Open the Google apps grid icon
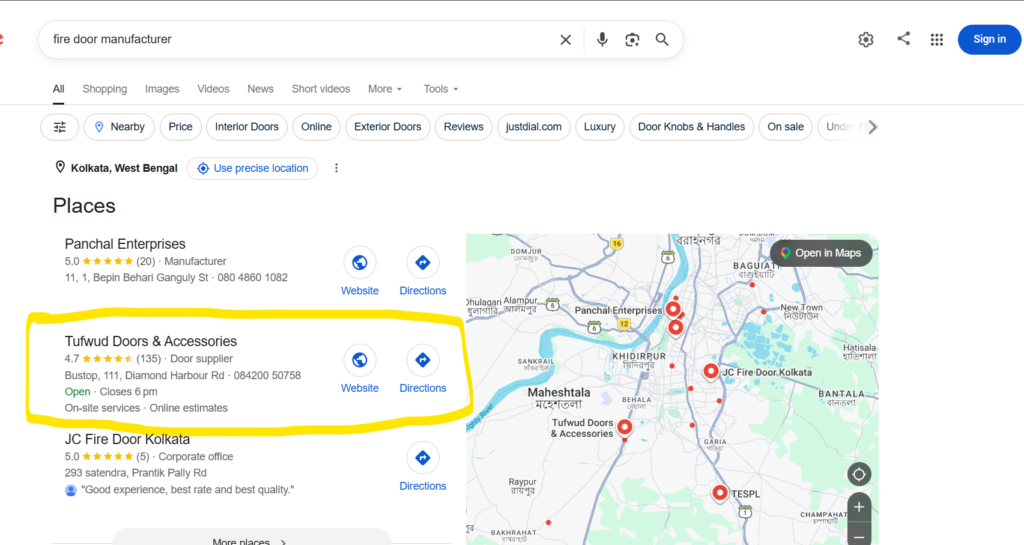 click(x=936, y=40)
